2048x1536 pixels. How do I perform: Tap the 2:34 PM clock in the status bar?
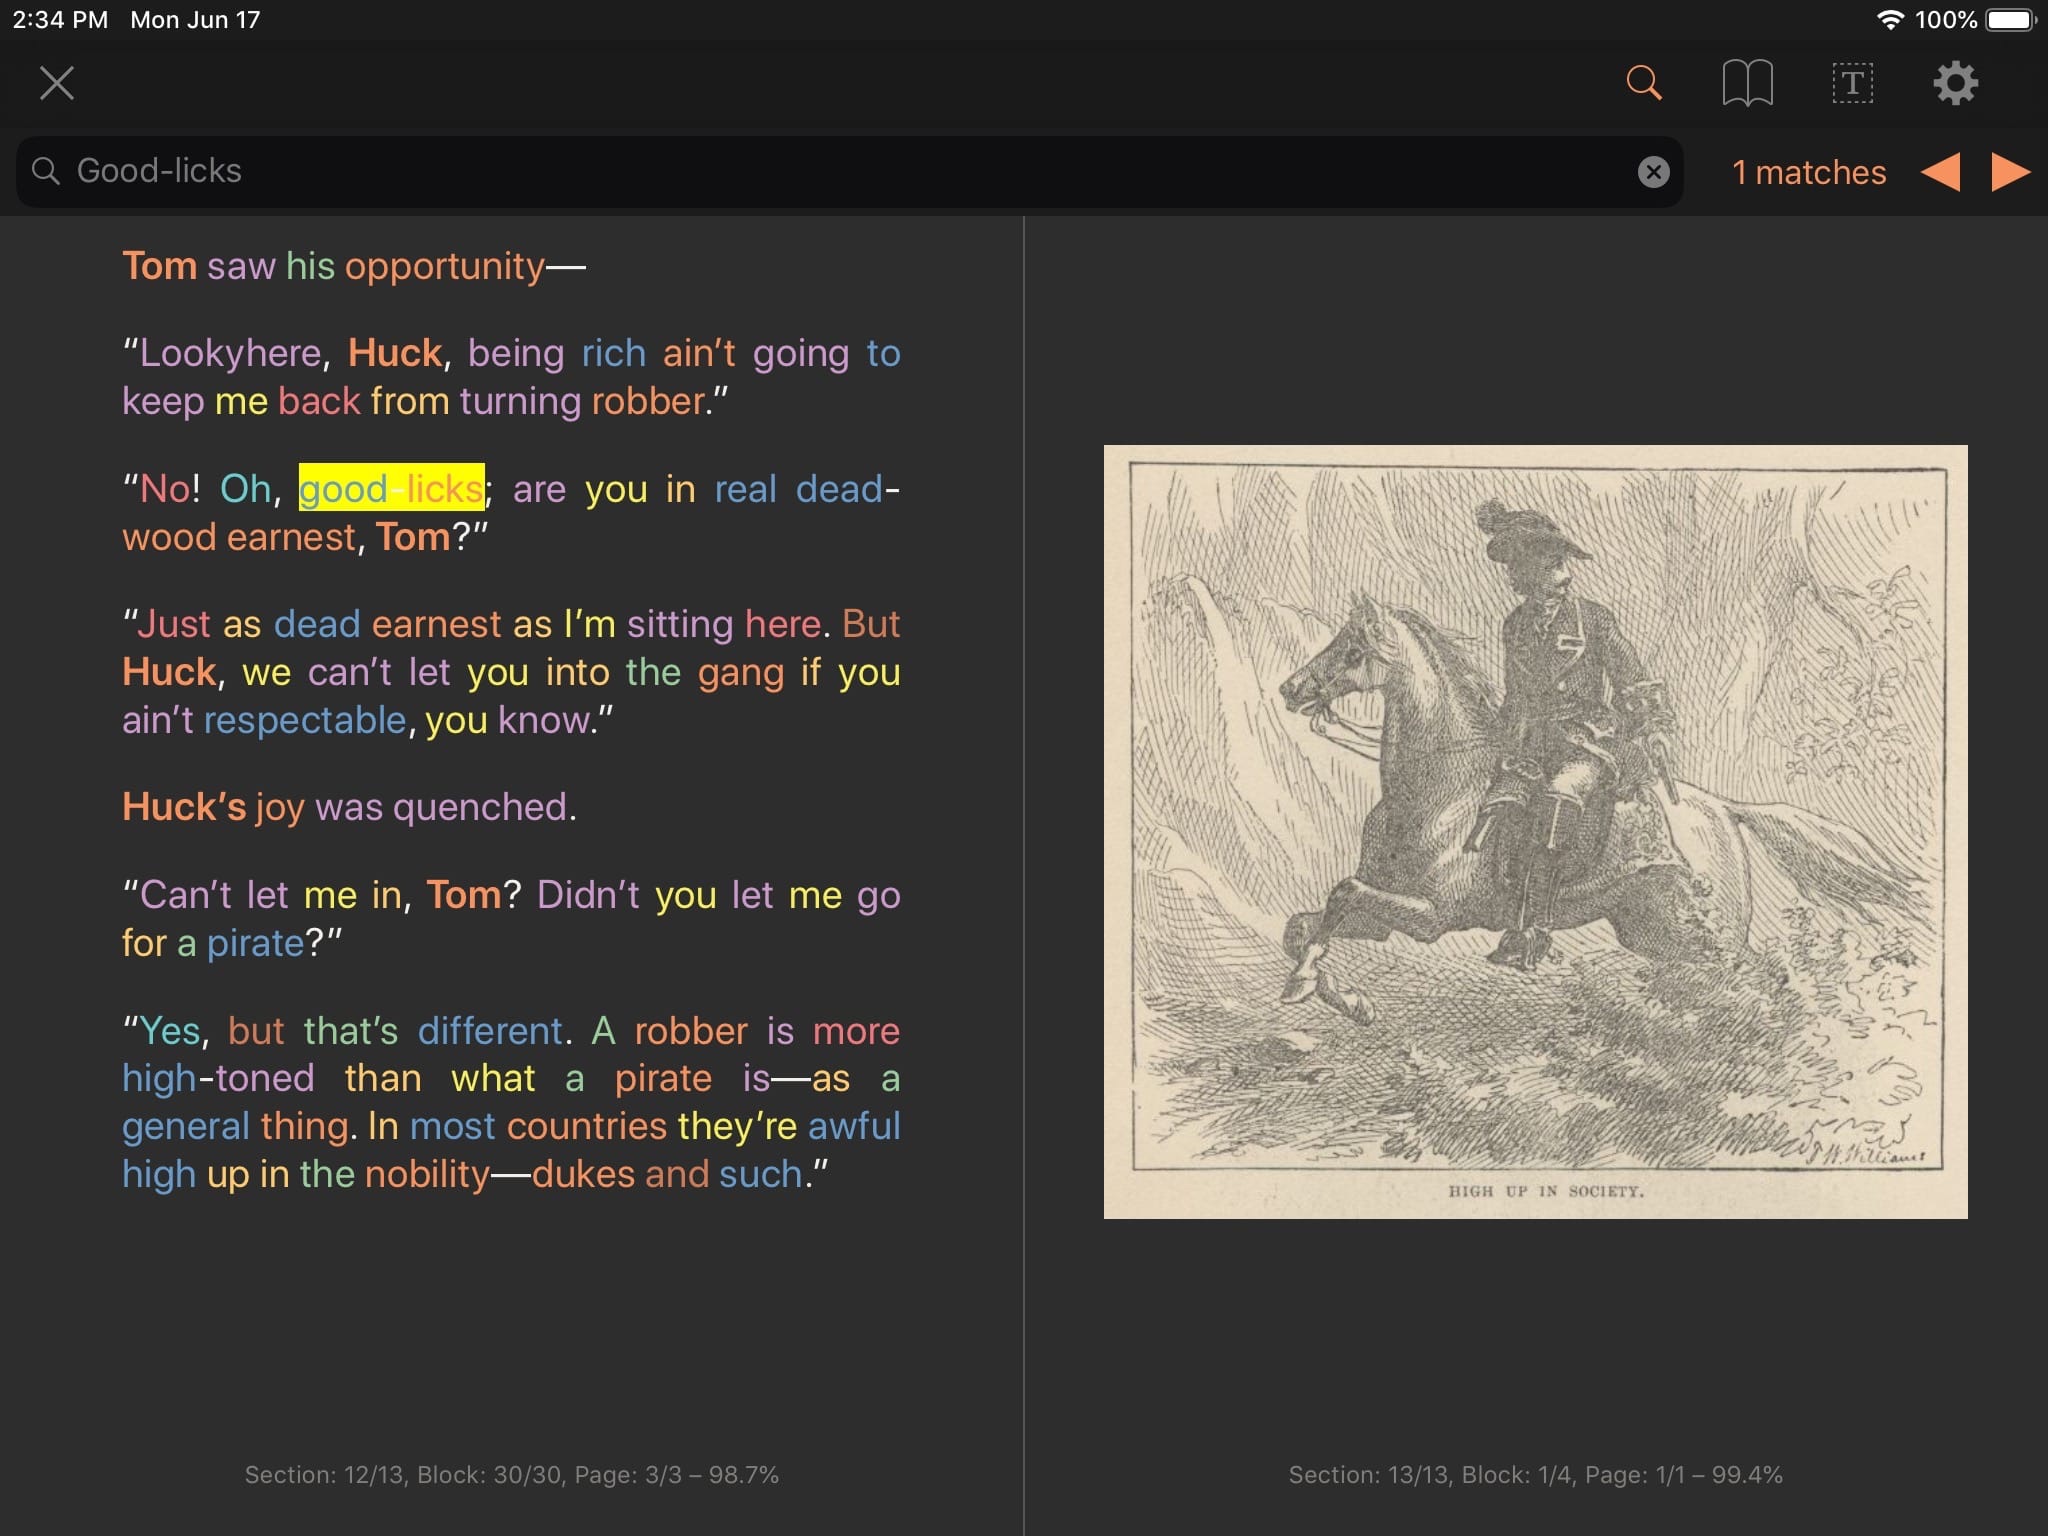click(x=60, y=20)
